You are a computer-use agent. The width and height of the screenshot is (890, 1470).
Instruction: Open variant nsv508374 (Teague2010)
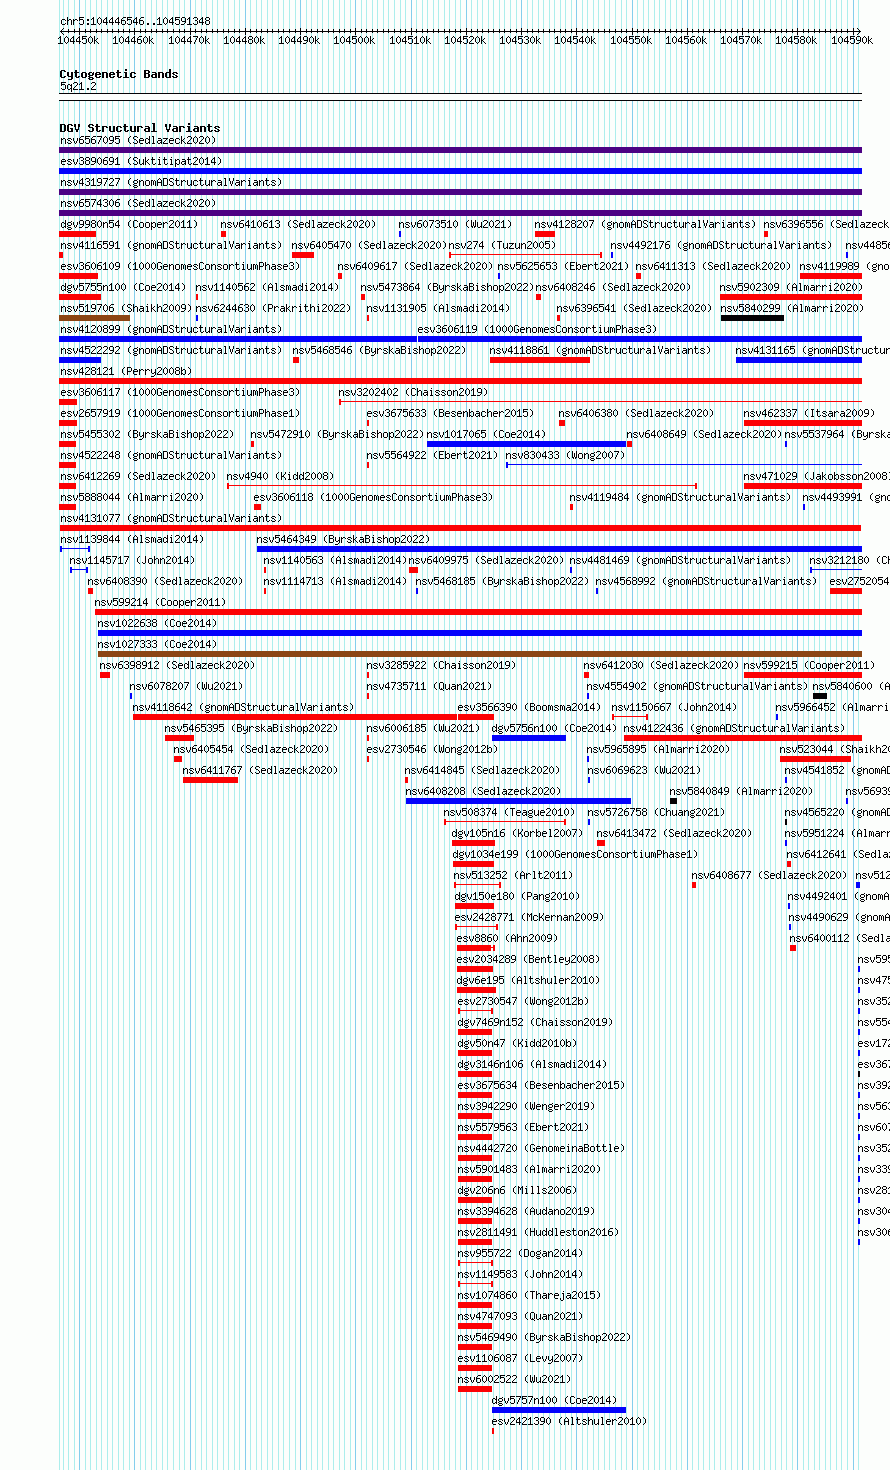pyautogui.click(x=510, y=813)
